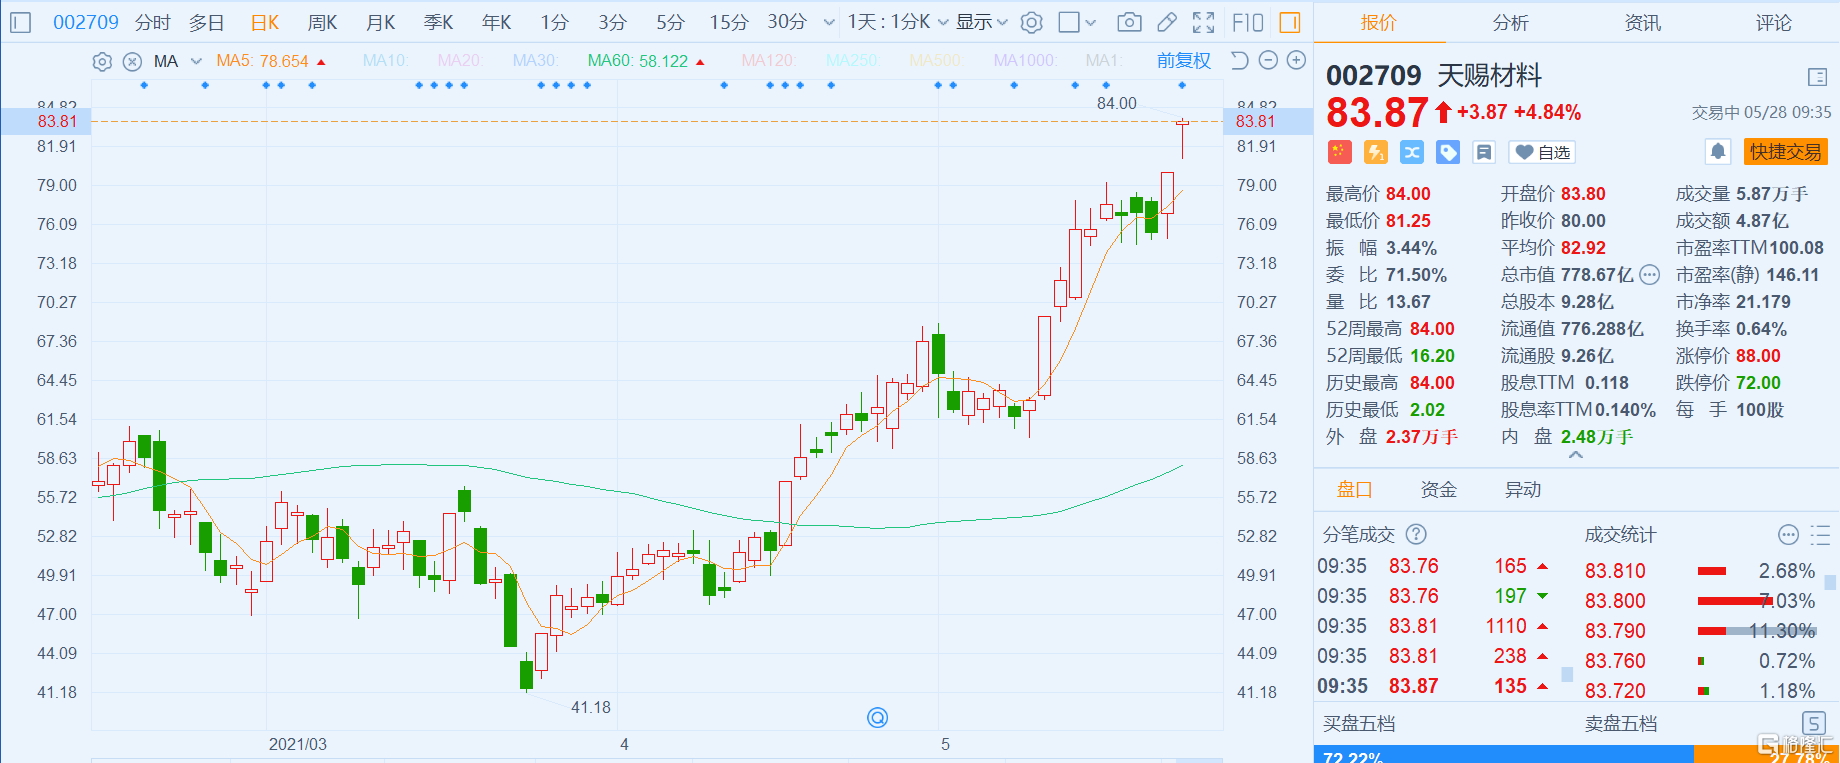The width and height of the screenshot is (1840, 763).
Task: Toggle MA250 moving average line
Action: click(852, 61)
